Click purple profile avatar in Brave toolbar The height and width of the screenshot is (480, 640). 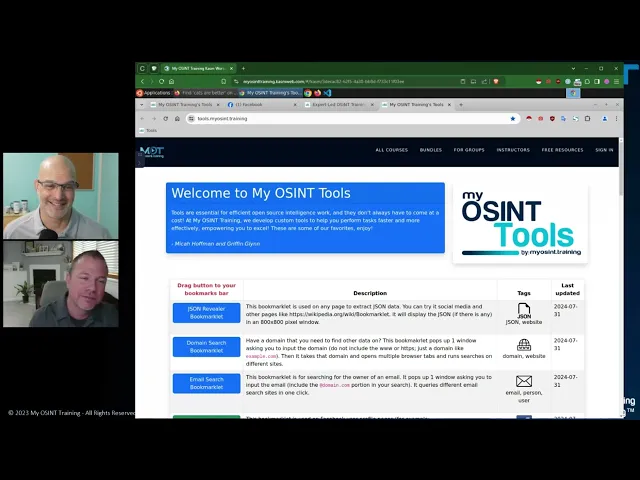(607, 82)
